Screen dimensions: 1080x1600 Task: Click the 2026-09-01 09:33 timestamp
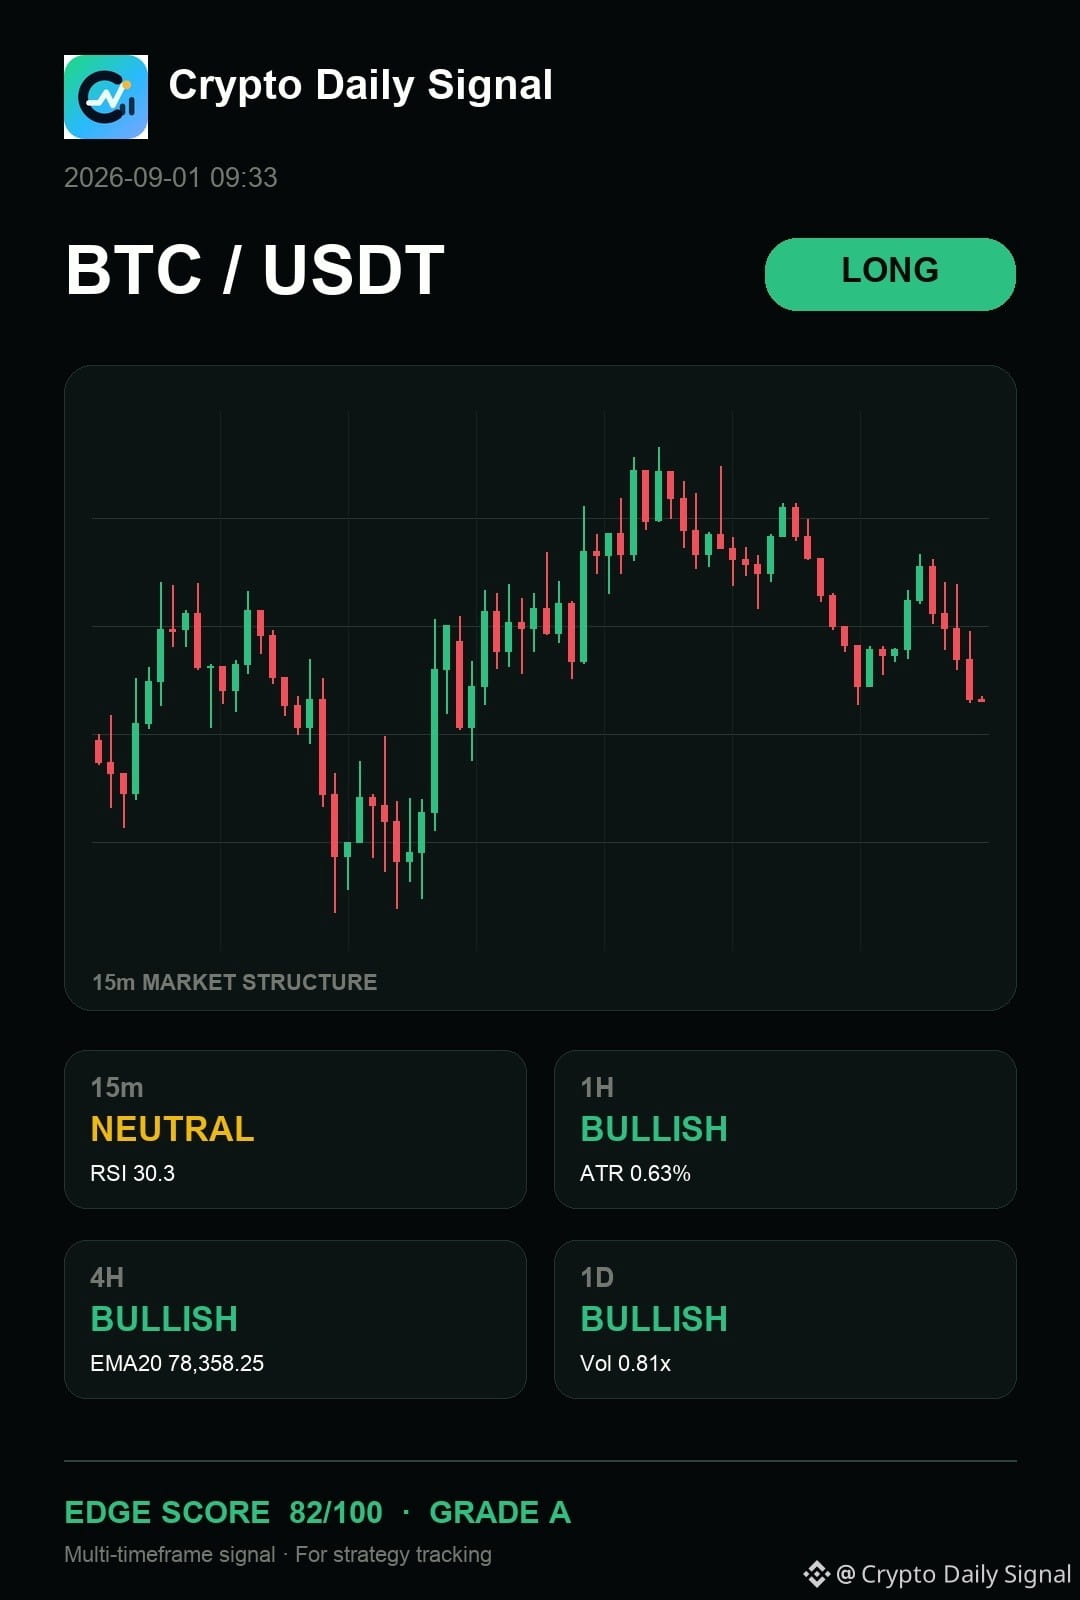[171, 178]
